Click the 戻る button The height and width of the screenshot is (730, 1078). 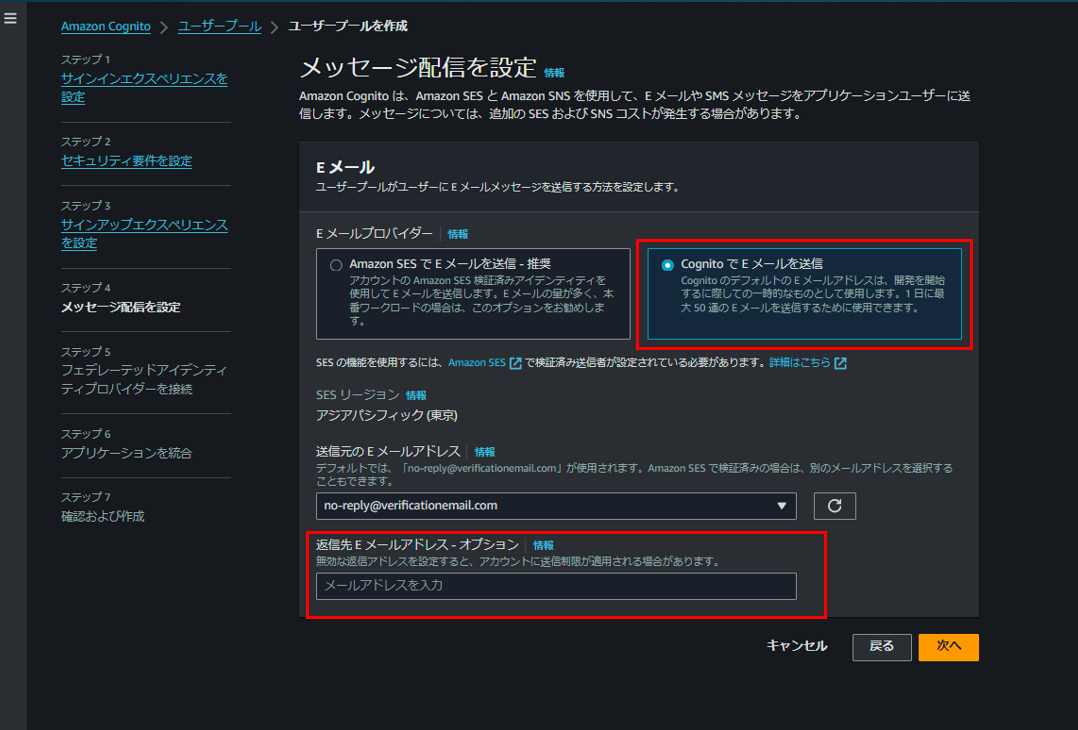[881, 646]
